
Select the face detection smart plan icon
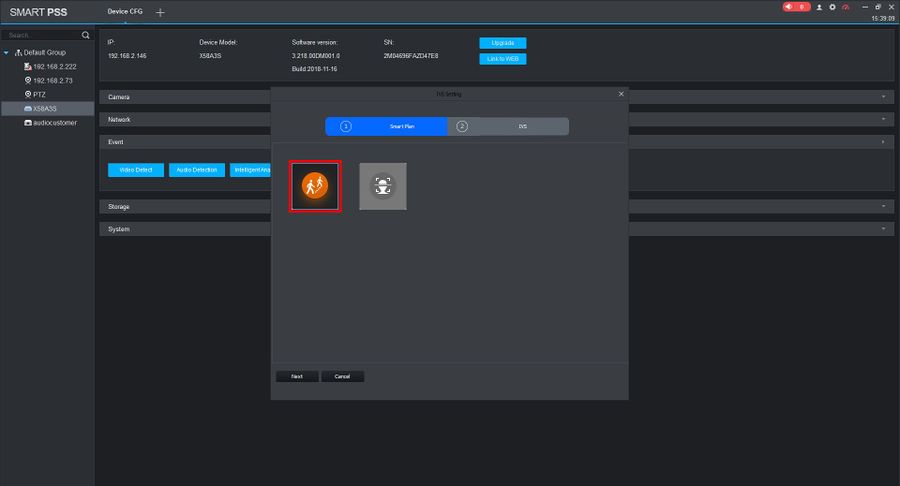pos(383,186)
